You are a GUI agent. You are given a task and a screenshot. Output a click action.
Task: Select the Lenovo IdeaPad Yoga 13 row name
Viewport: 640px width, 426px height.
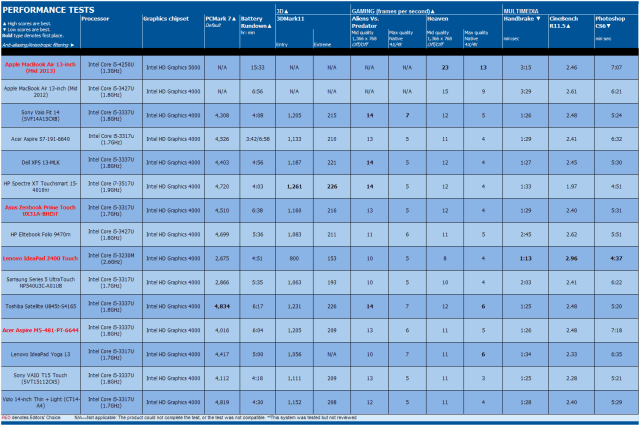click(40, 354)
